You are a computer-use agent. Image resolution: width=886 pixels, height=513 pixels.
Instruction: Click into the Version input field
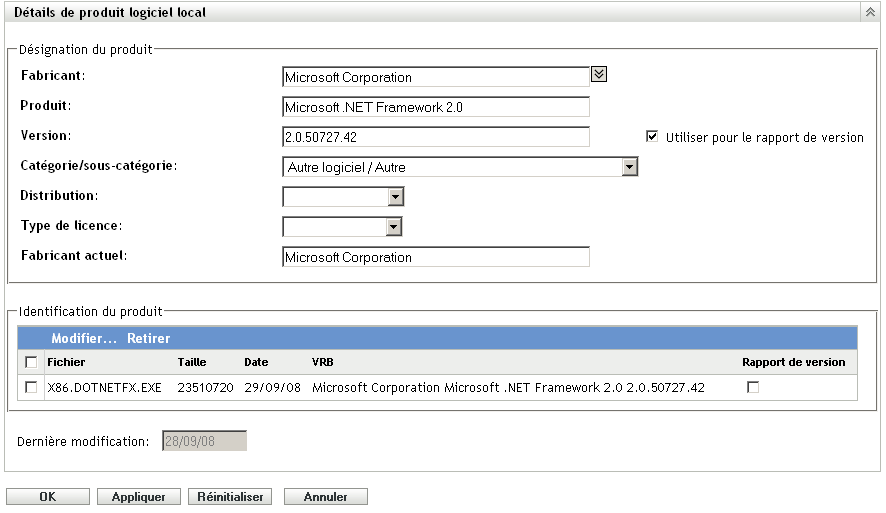pyautogui.click(x=436, y=137)
